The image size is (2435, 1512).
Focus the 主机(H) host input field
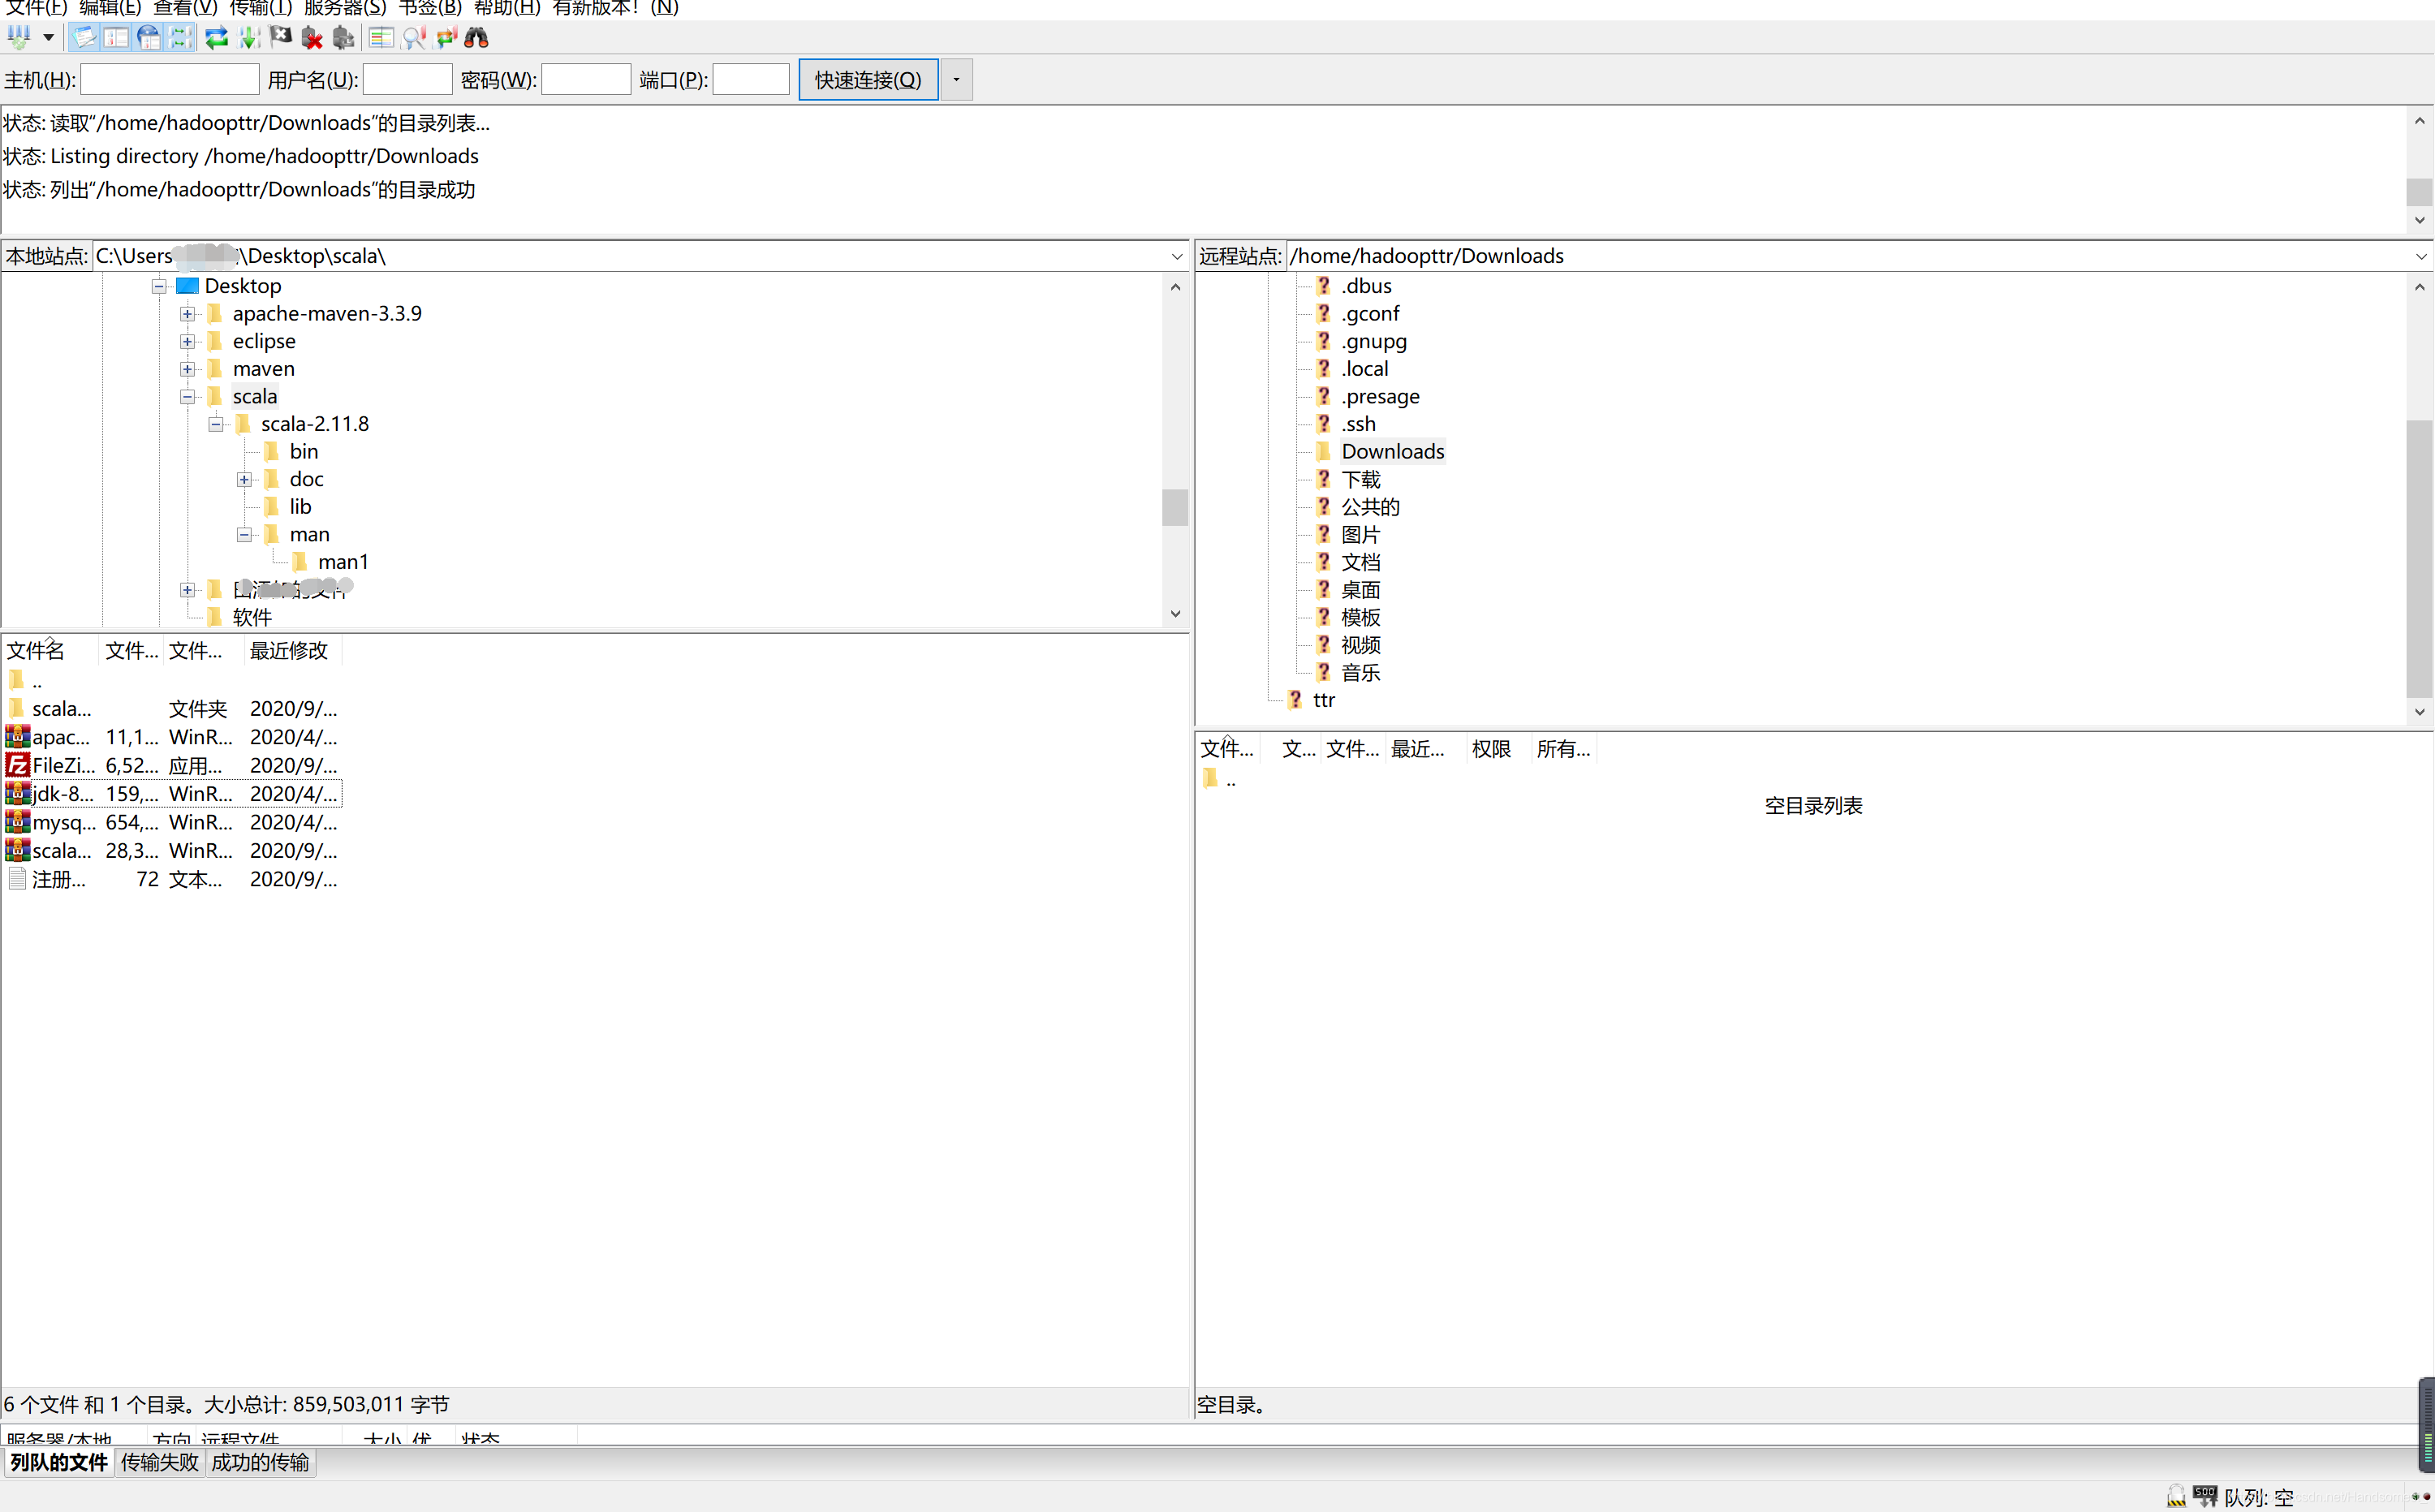(170, 80)
